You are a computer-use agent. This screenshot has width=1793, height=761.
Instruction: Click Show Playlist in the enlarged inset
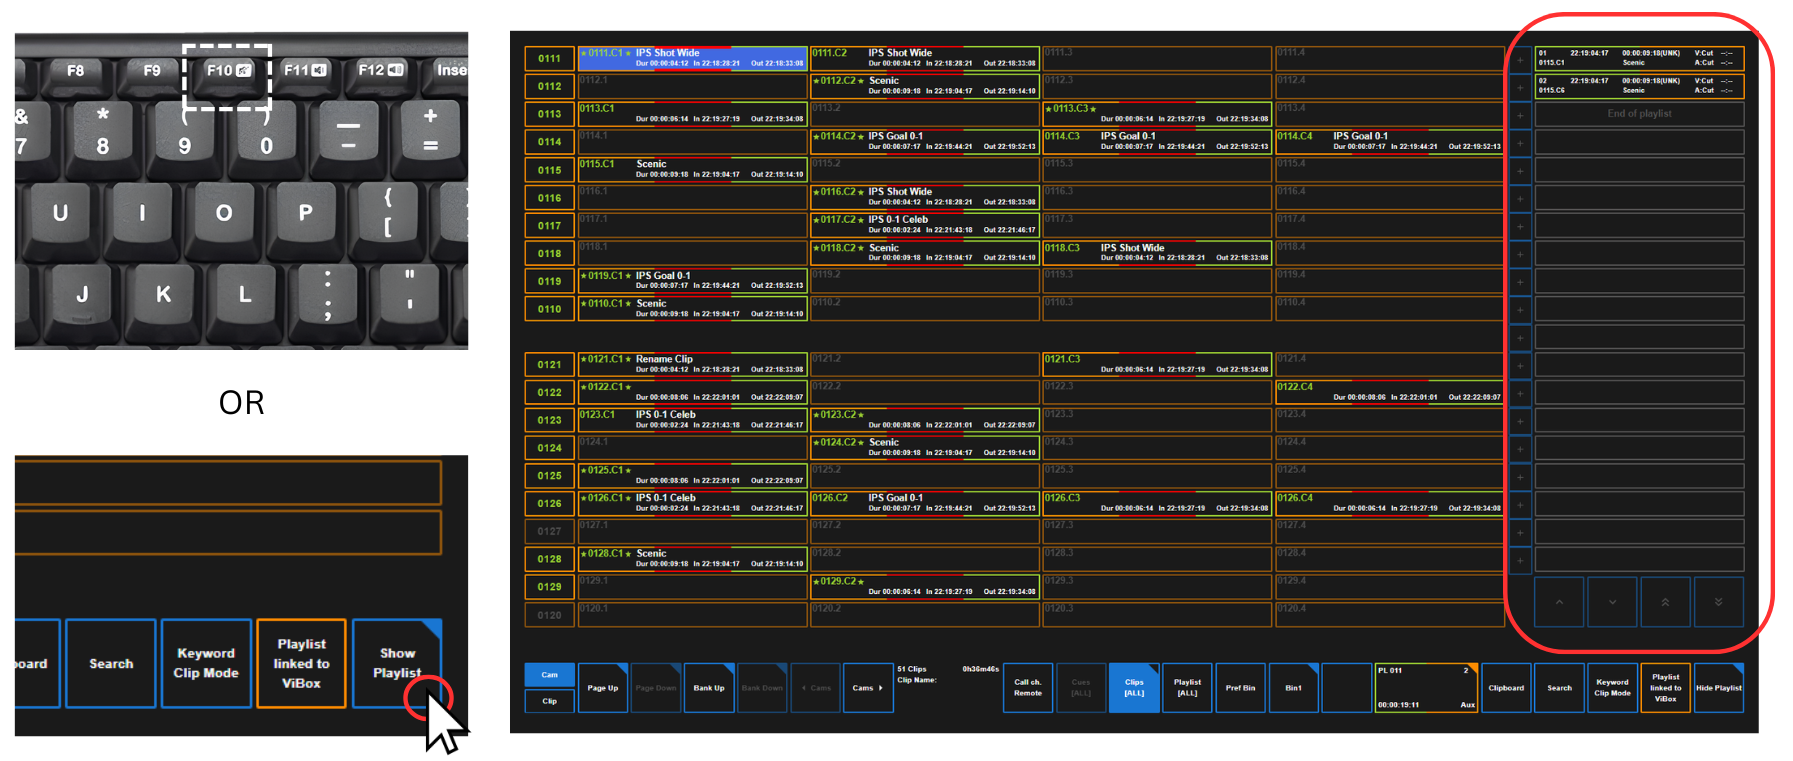(397, 663)
